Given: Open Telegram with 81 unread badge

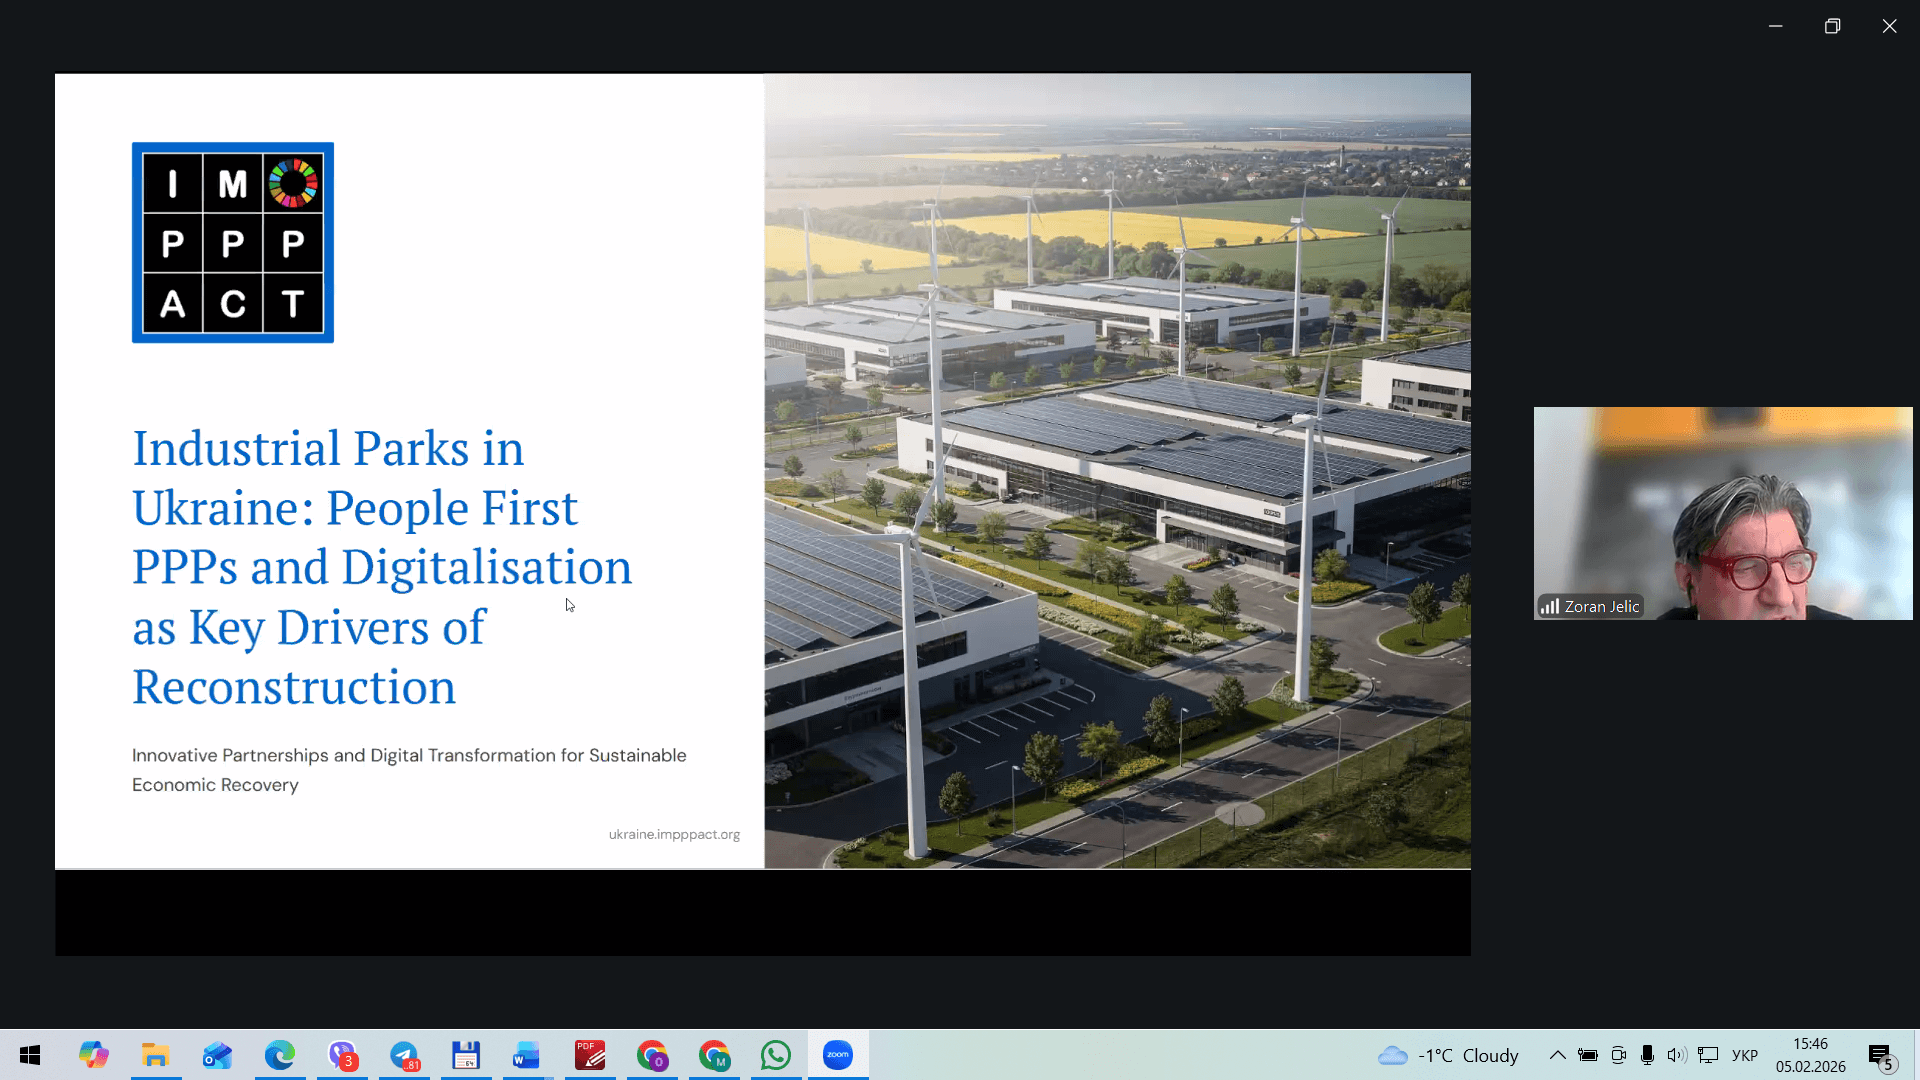Looking at the screenshot, I should [404, 1055].
